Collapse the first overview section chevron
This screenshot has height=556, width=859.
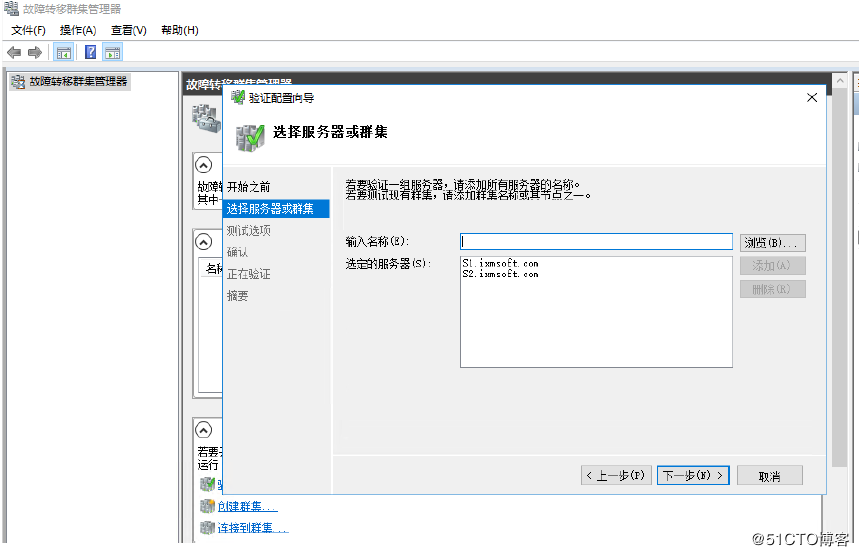203,165
